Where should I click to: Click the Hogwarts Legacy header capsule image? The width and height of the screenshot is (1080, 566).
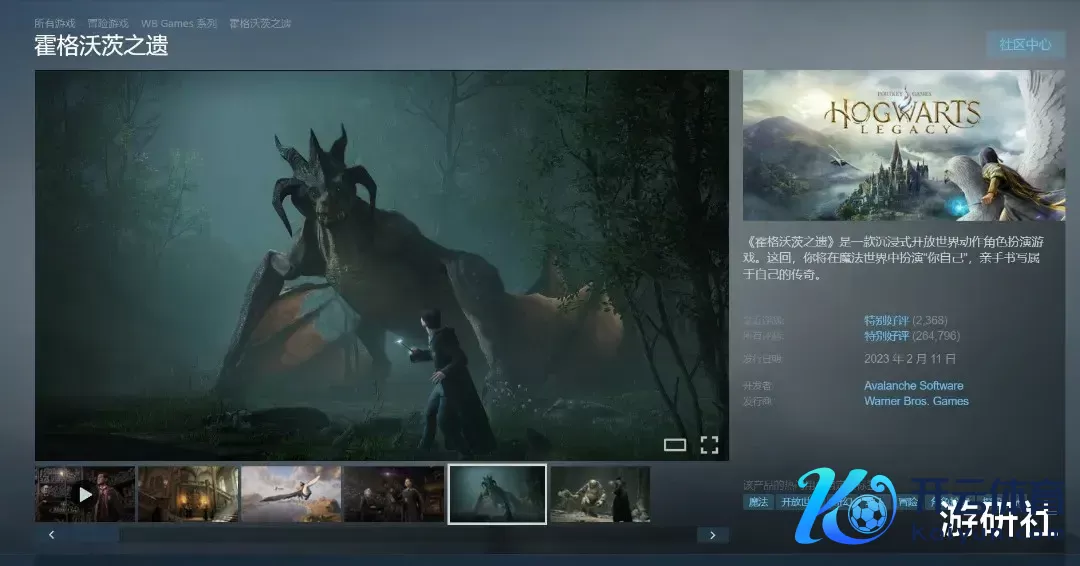click(904, 145)
